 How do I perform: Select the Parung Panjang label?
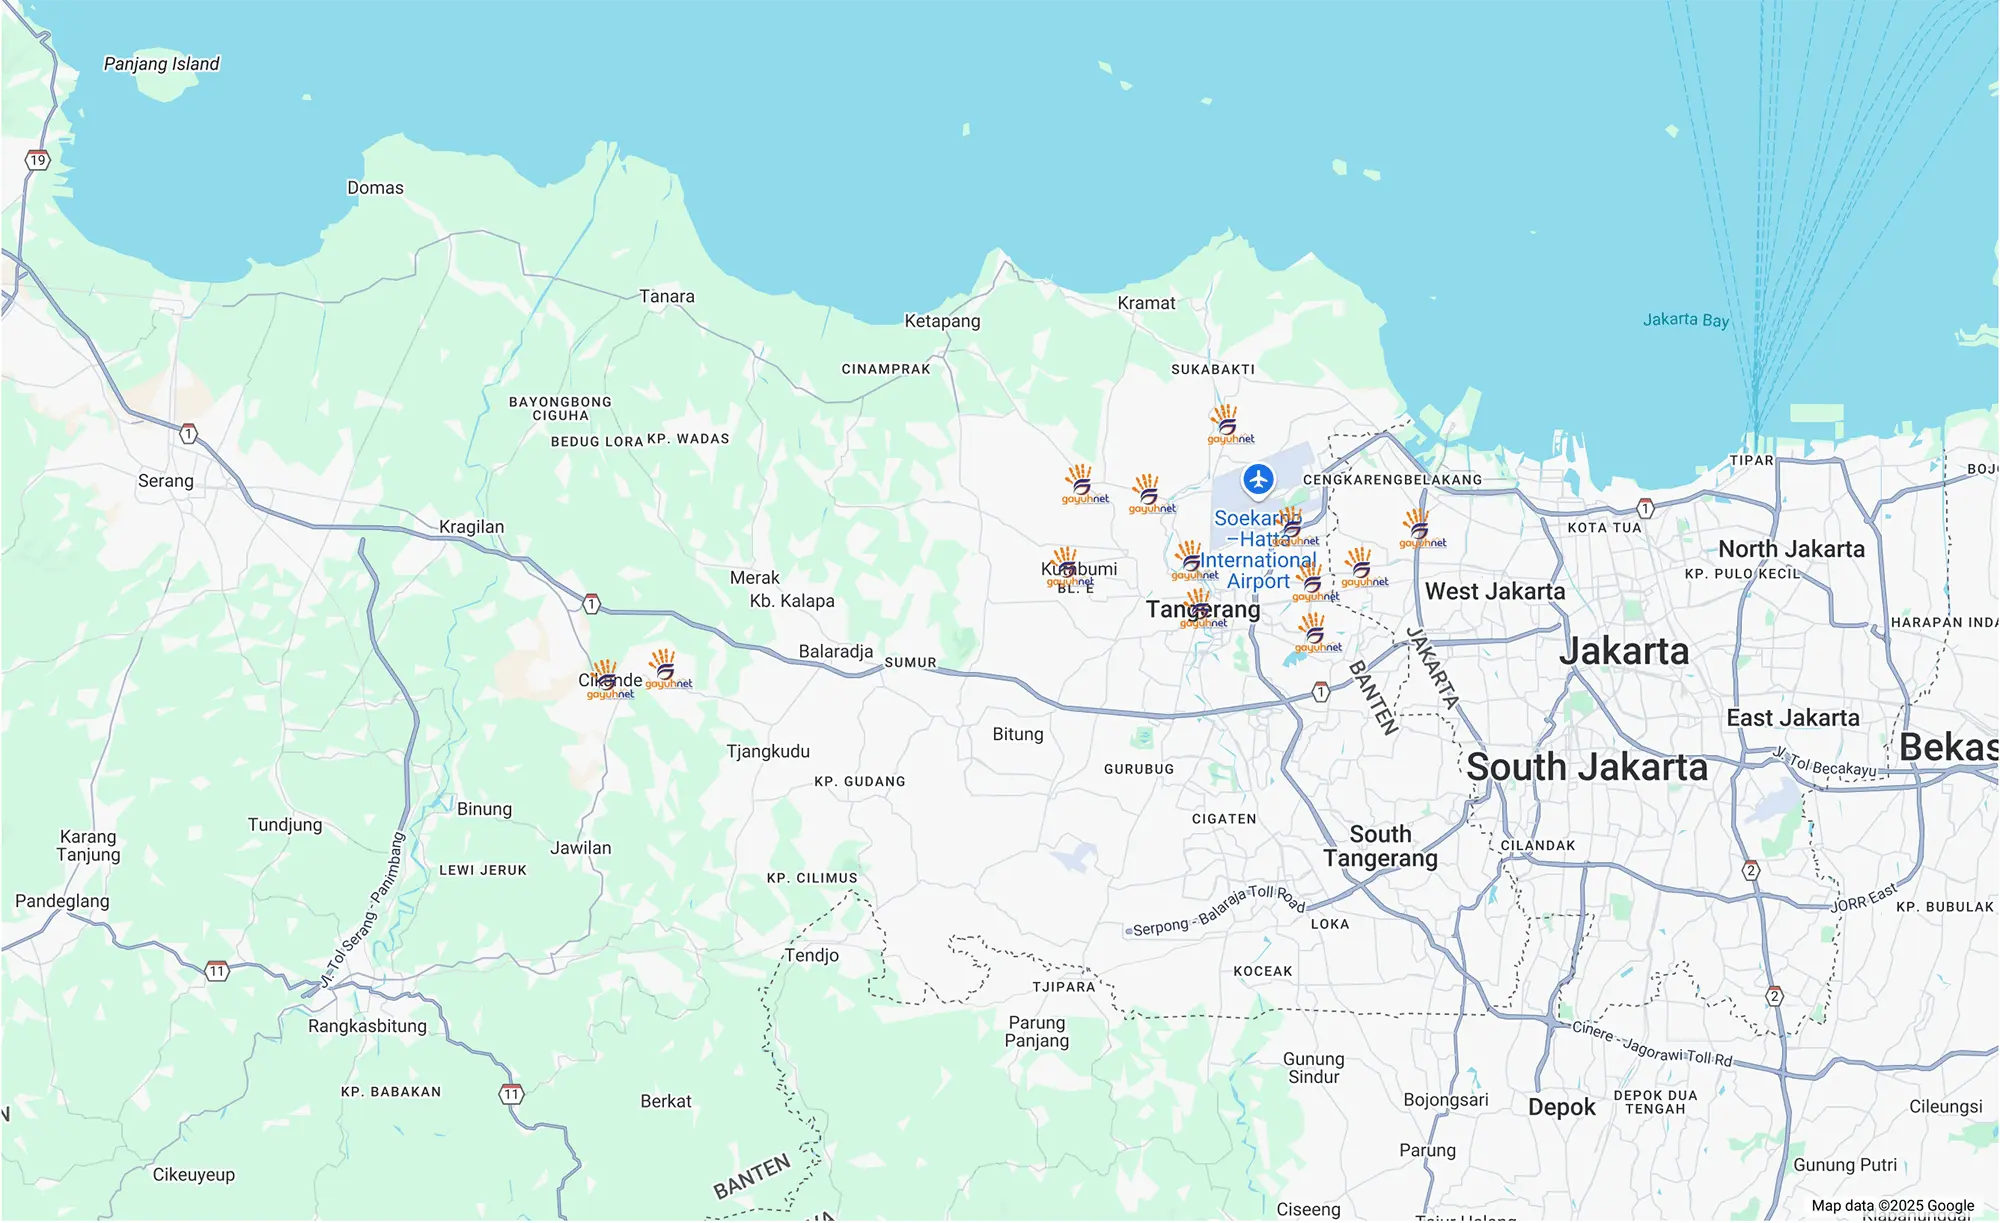pyautogui.click(x=1037, y=1032)
